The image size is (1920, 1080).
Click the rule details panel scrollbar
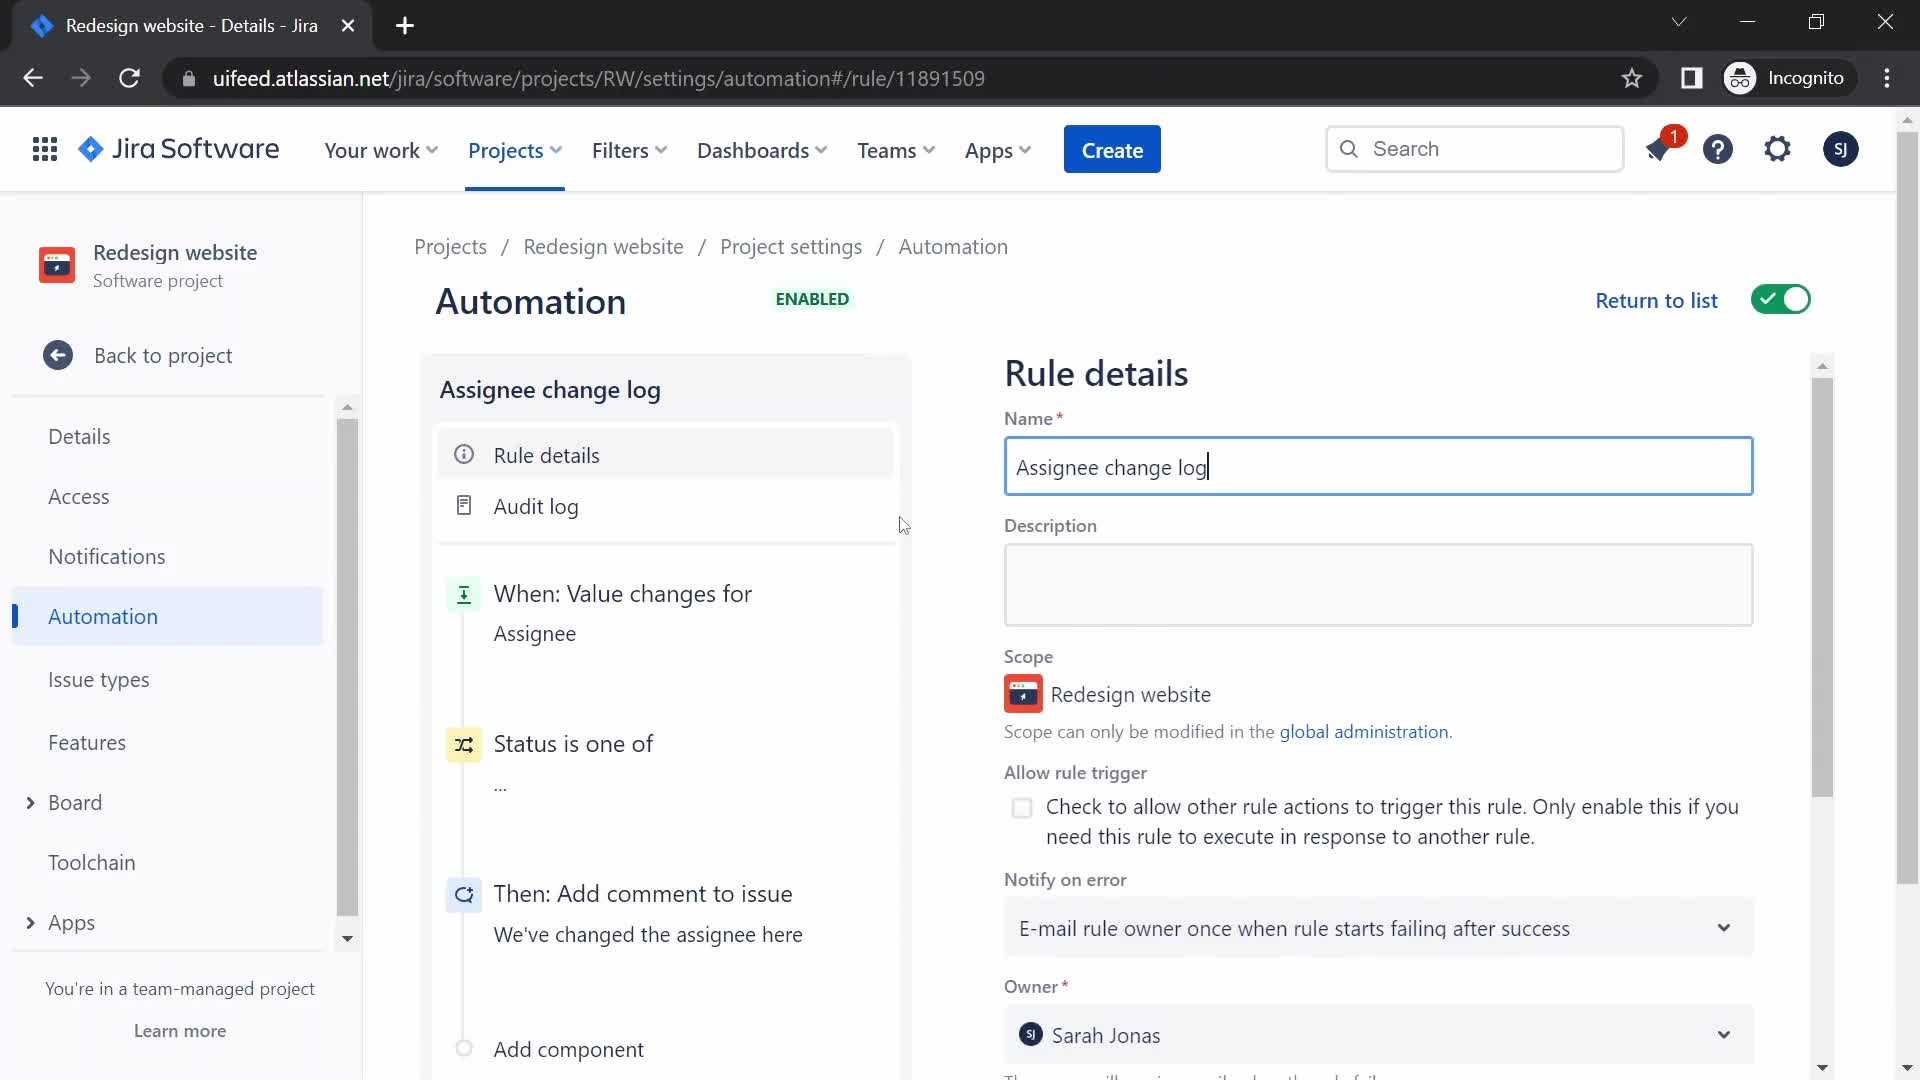pyautogui.click(x=1822, y=587)
